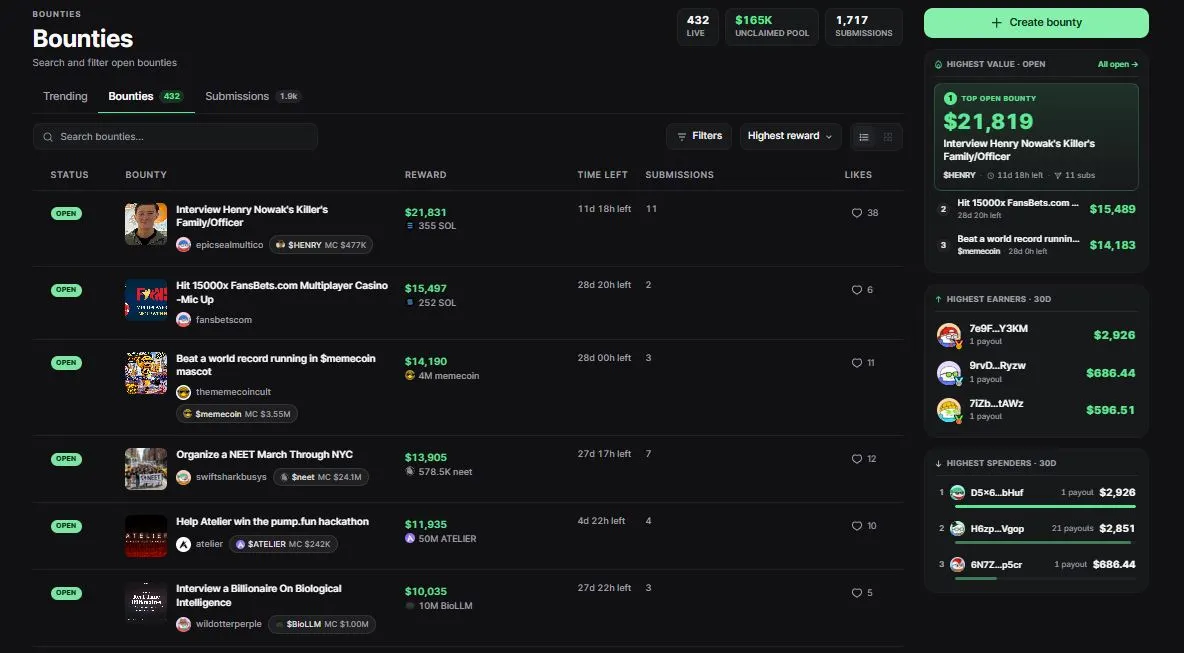Click H6zp...Vgop spending progress bar

1045,542
